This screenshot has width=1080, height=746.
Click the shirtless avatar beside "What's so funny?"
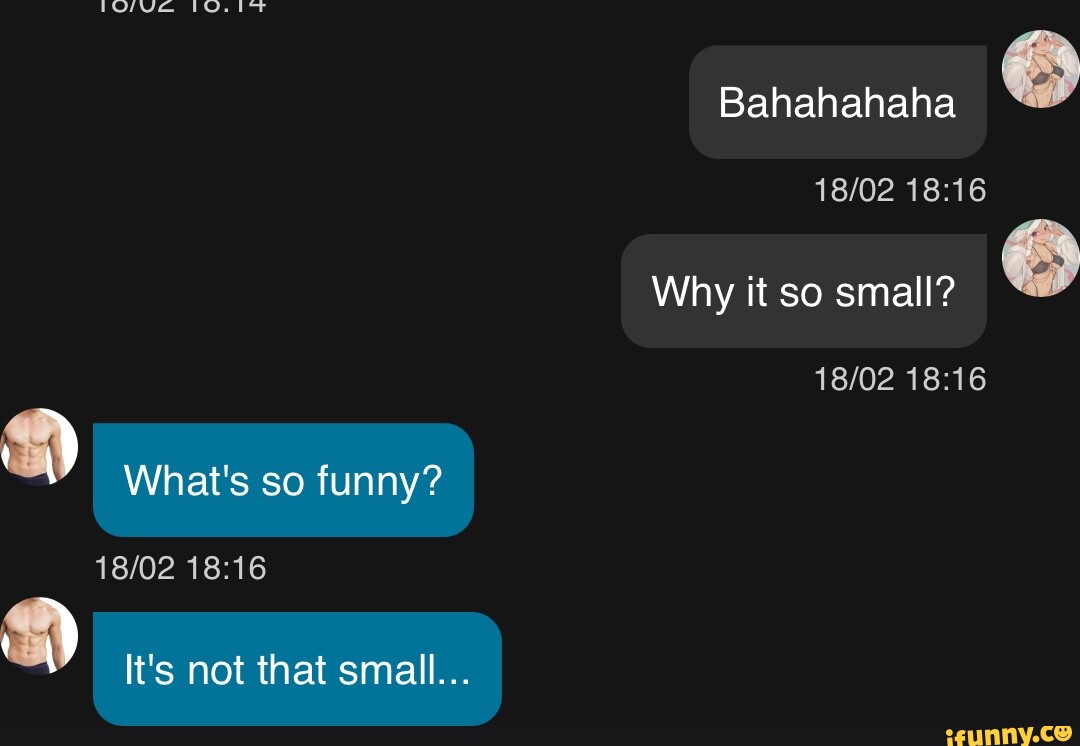pyautogui.click(x=39, y=446)
